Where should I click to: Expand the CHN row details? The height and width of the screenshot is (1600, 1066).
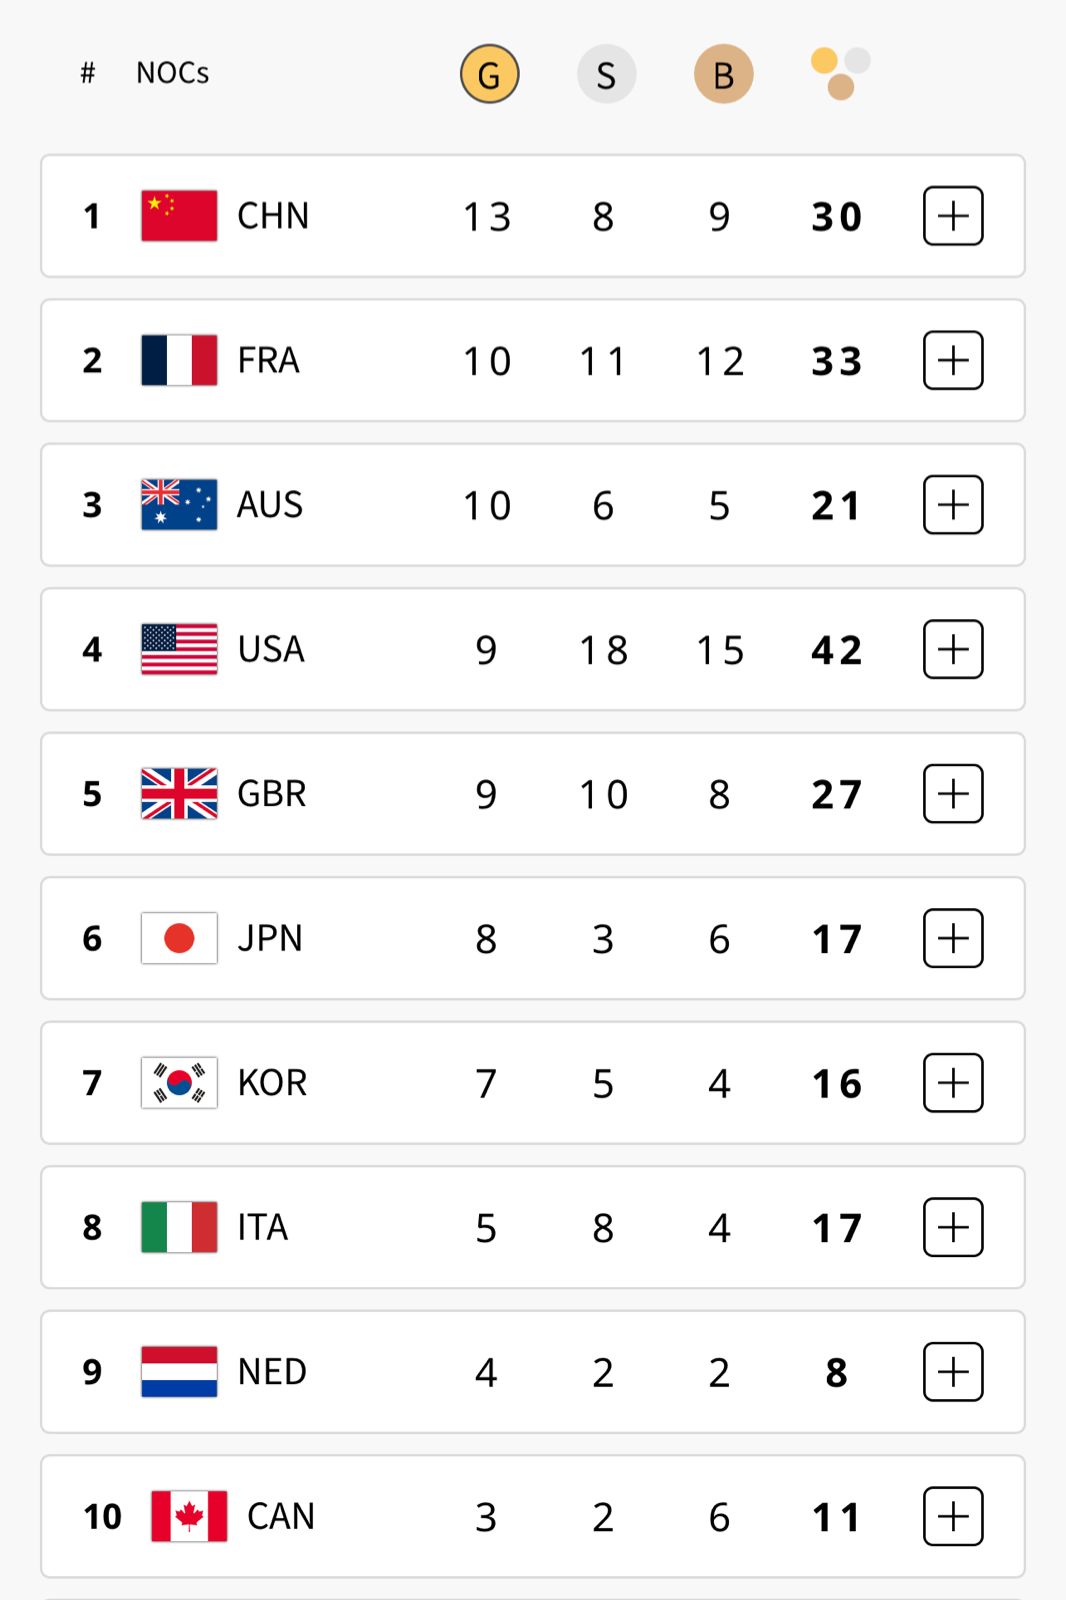pyautogui.click(x=953, y=216)
